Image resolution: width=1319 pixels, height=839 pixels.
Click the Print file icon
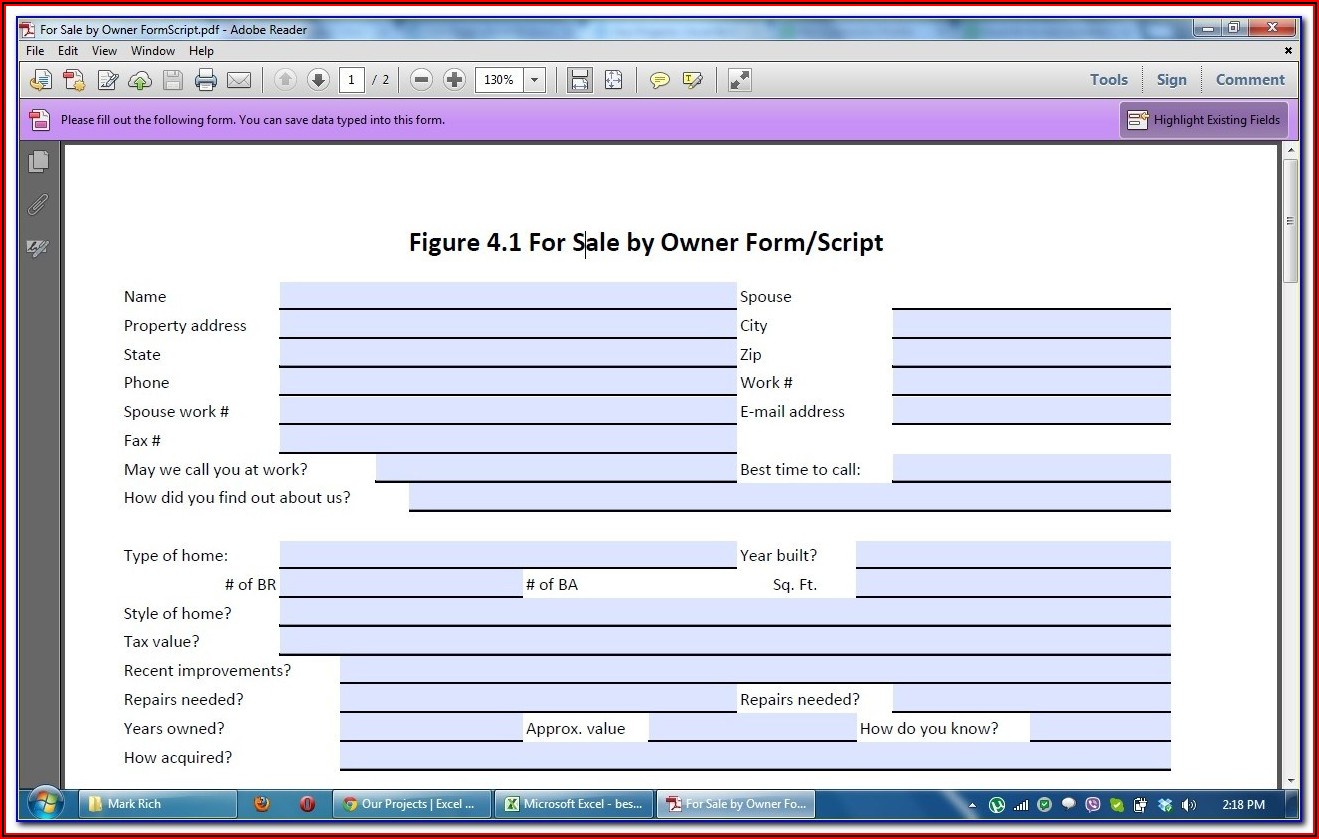(x=206, y=80)
